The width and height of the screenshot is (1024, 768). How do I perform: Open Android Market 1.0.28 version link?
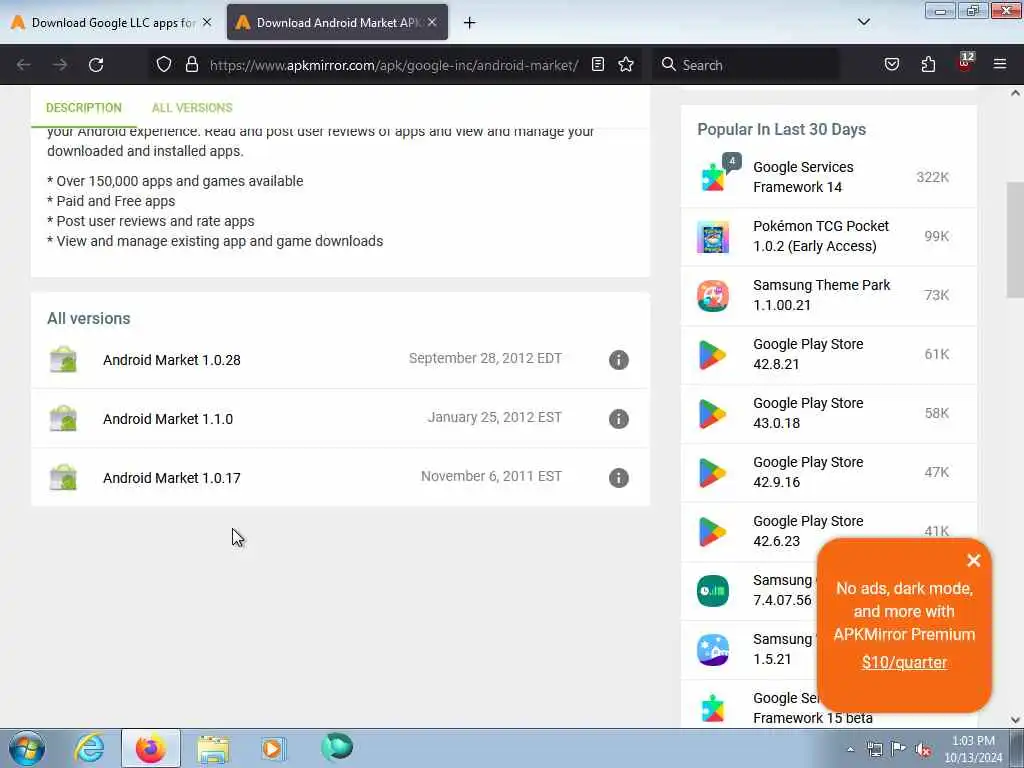(x=172, y=360)
